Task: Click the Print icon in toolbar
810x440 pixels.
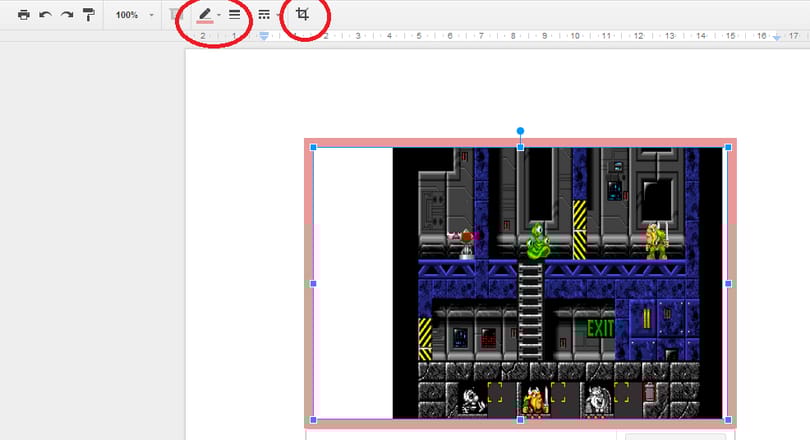Action: (x=23, y=14)
